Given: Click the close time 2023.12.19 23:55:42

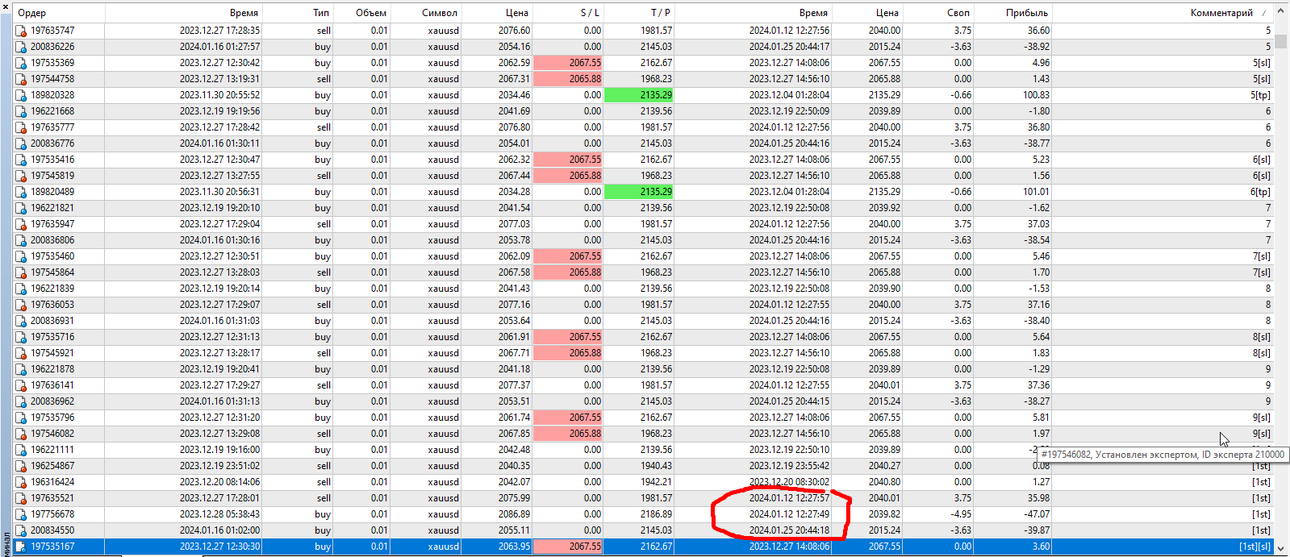Looking at the screenshot, I should tap(789, 465).
